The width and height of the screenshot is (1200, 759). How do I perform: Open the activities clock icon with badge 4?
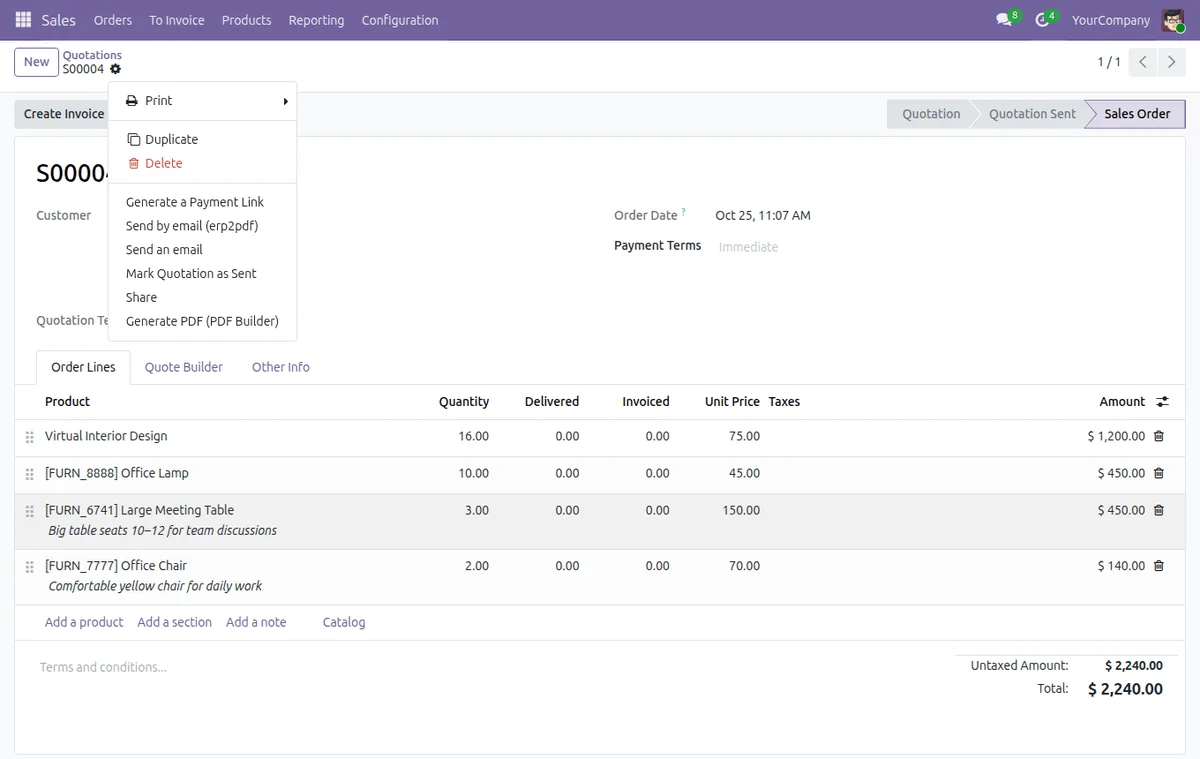(1043, 20)
